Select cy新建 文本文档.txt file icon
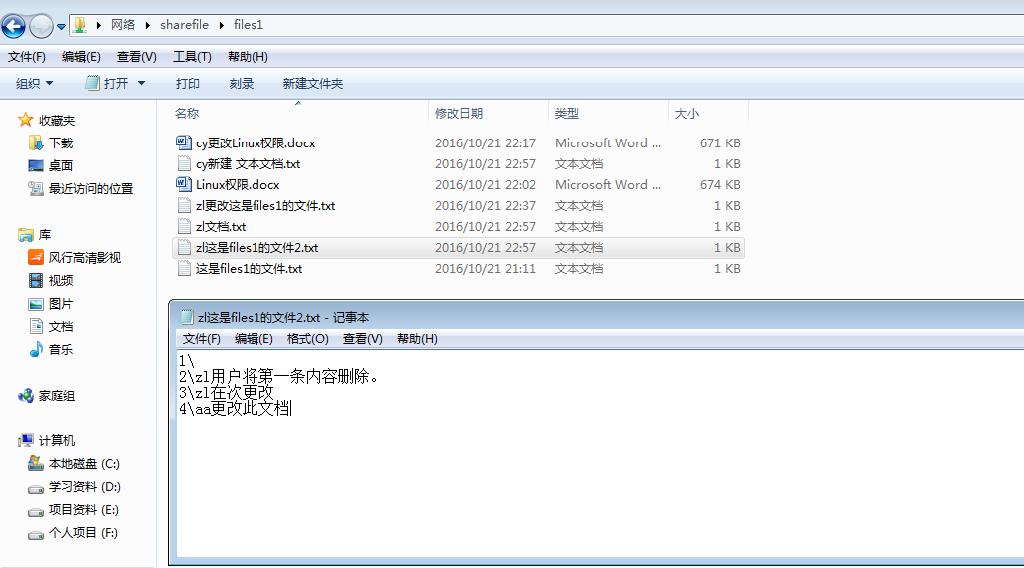Screen dimensions: 1024x568 tap(184, 163)
